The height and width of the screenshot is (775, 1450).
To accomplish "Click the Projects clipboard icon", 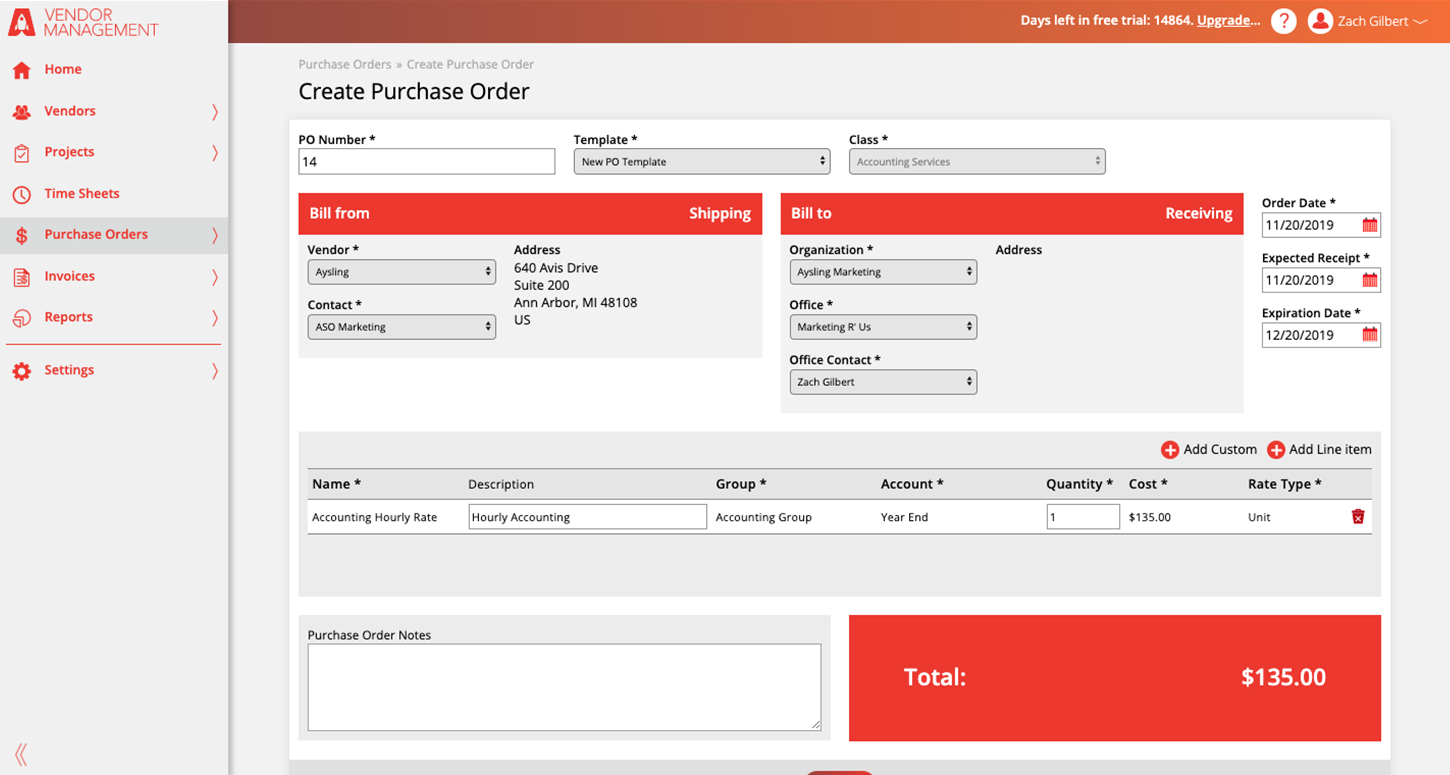I will [x=21, y=153].
